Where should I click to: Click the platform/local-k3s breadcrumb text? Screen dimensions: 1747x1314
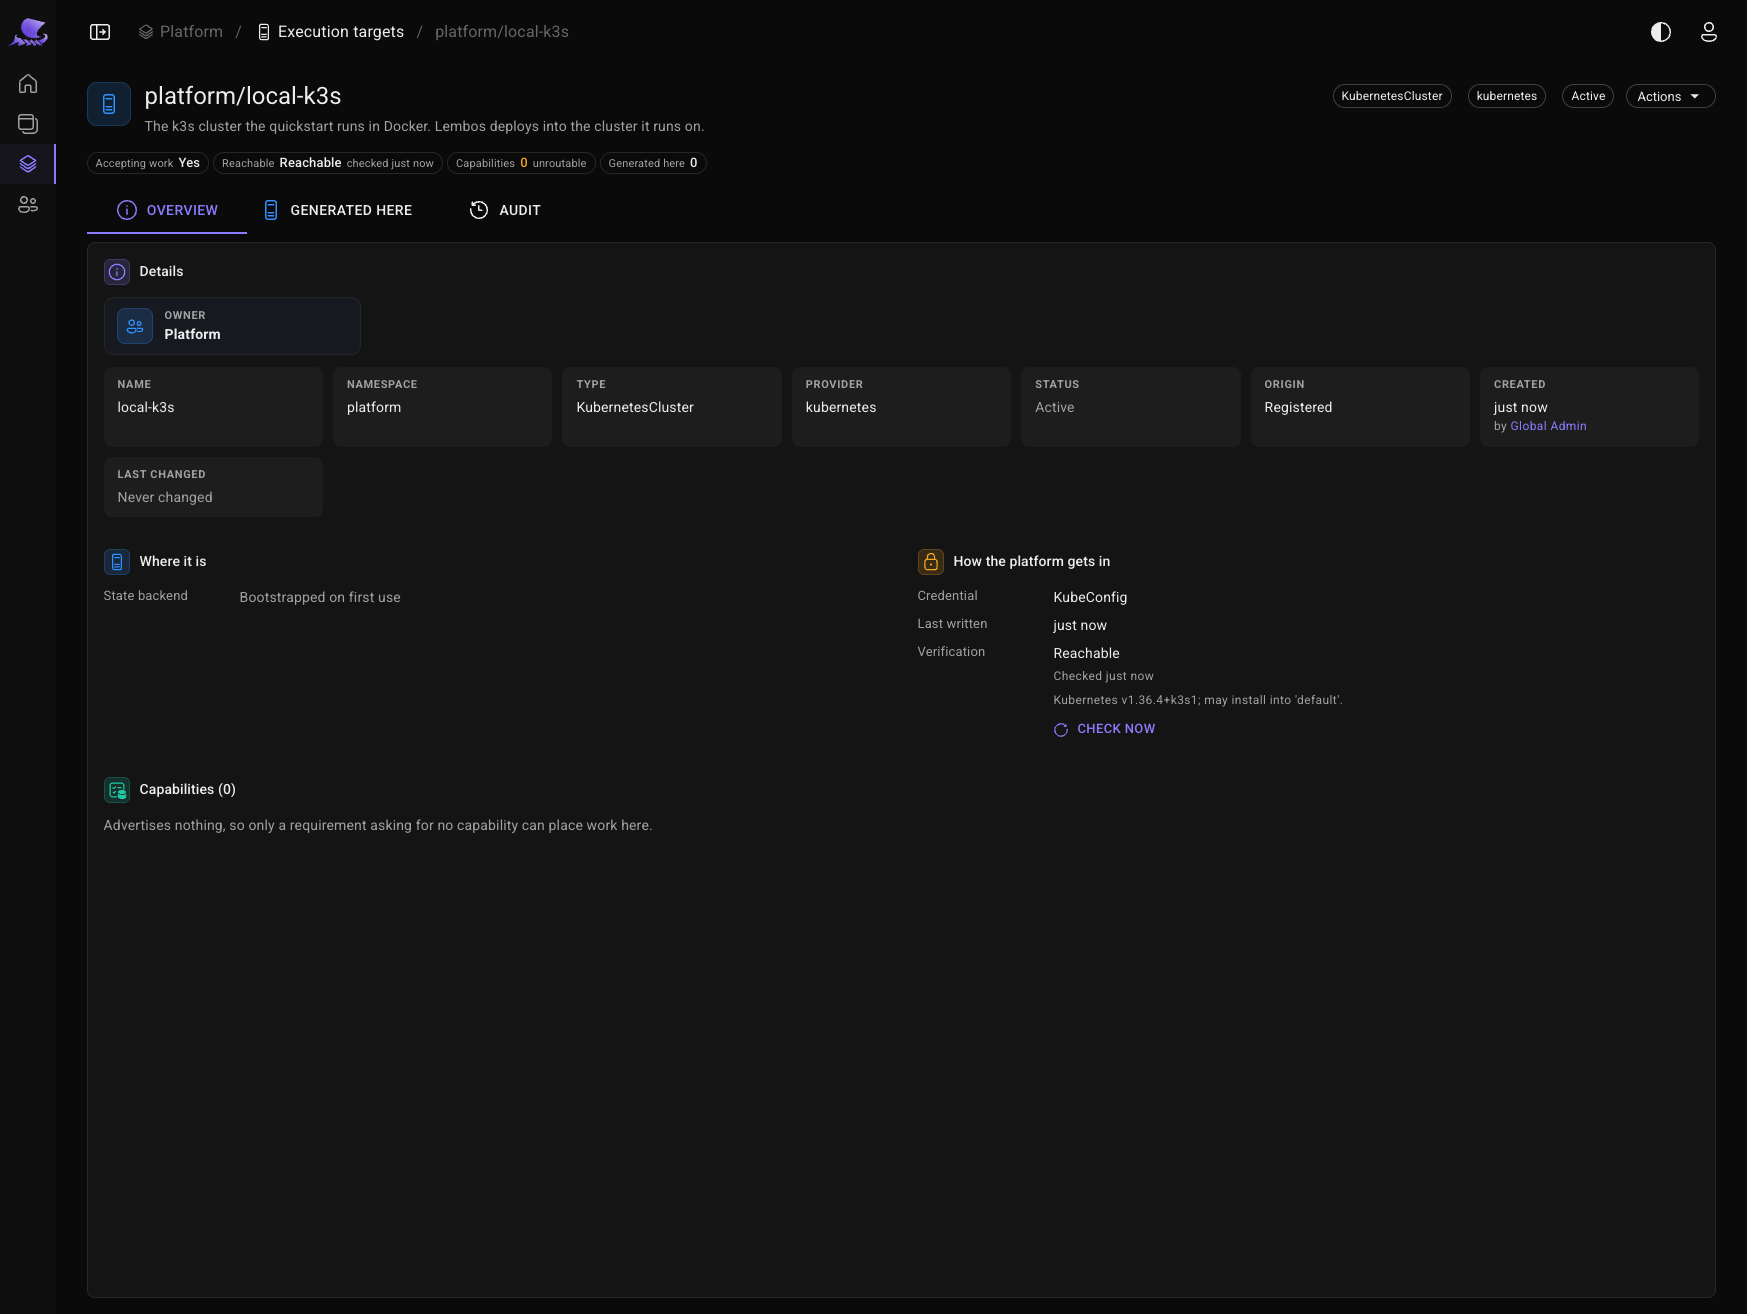click(502, 32)
